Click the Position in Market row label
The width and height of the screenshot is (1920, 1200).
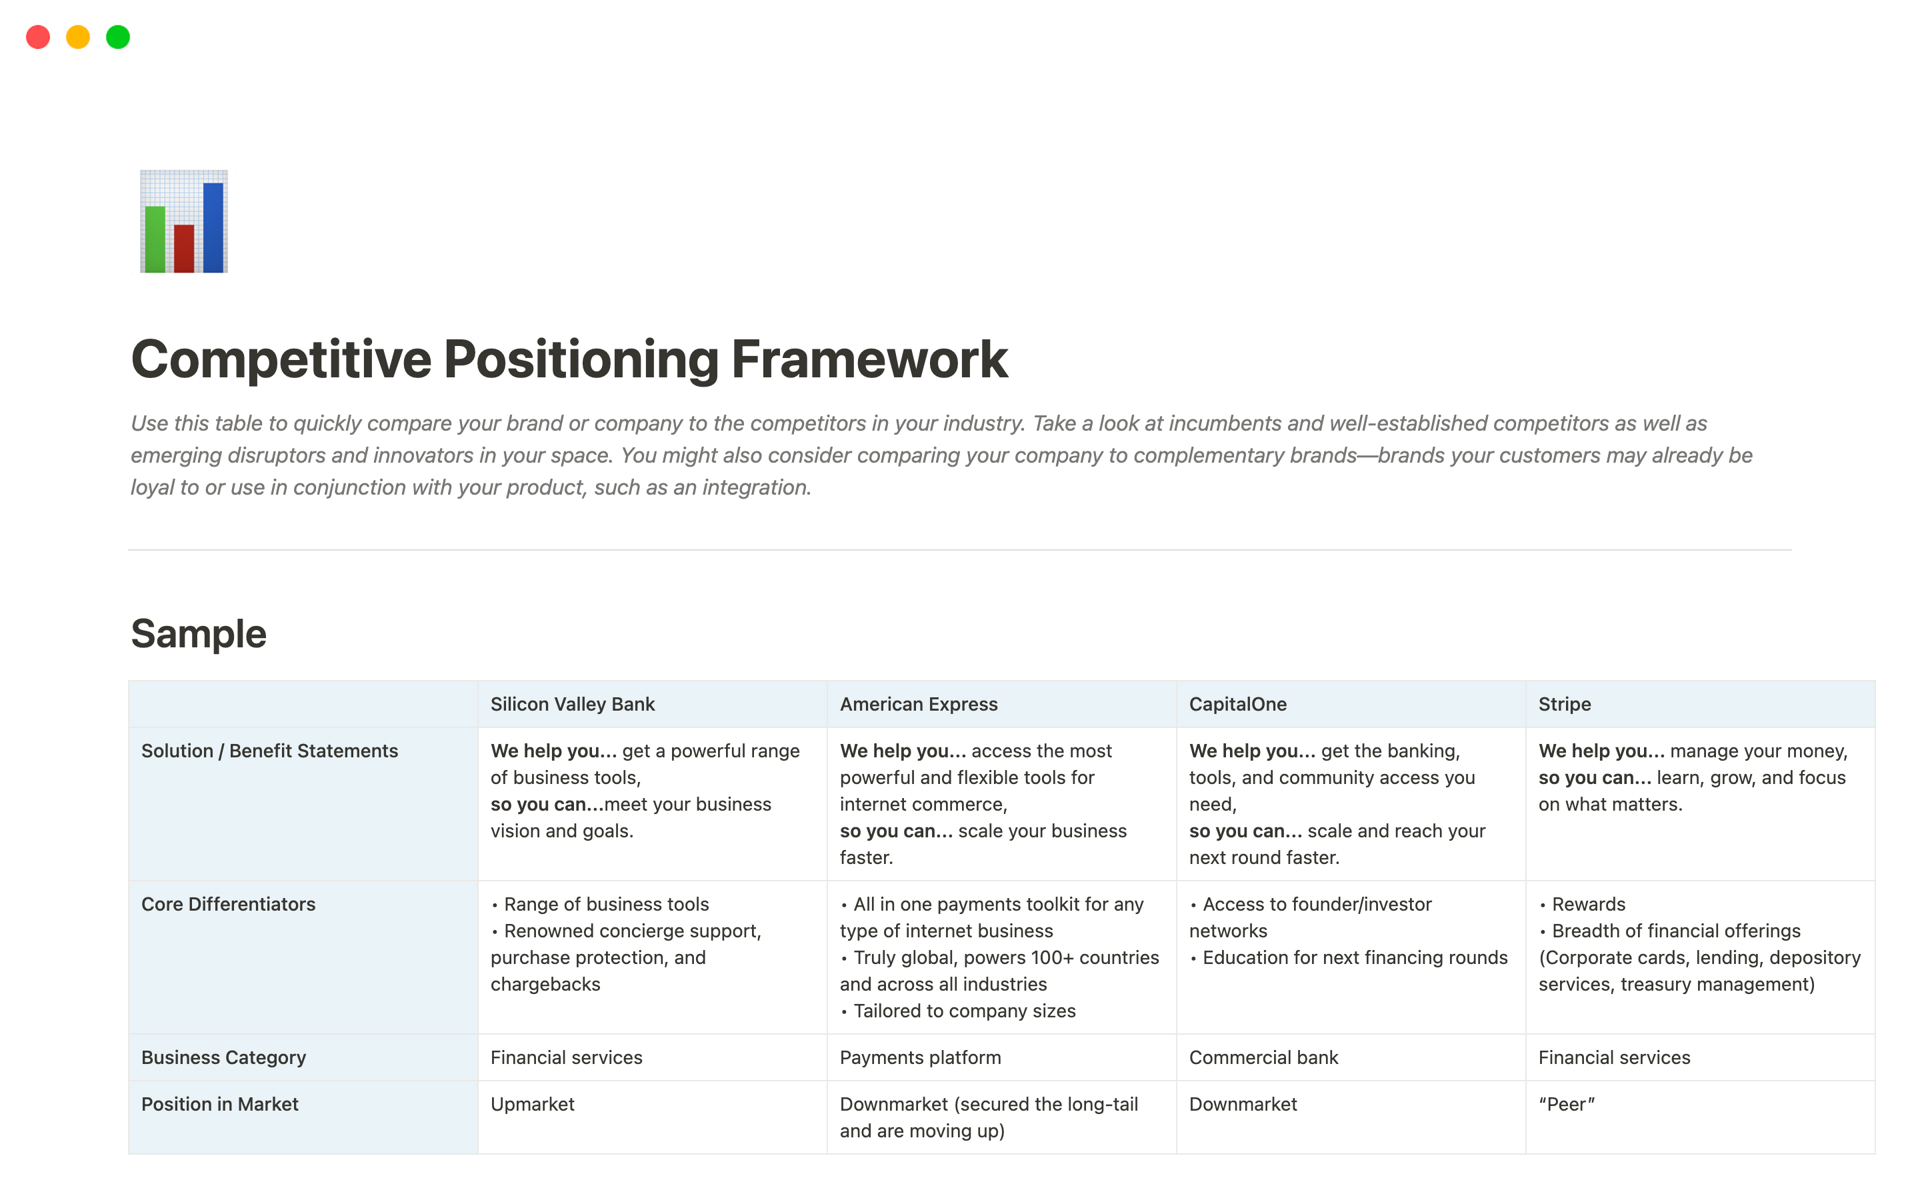(219, 1104)
